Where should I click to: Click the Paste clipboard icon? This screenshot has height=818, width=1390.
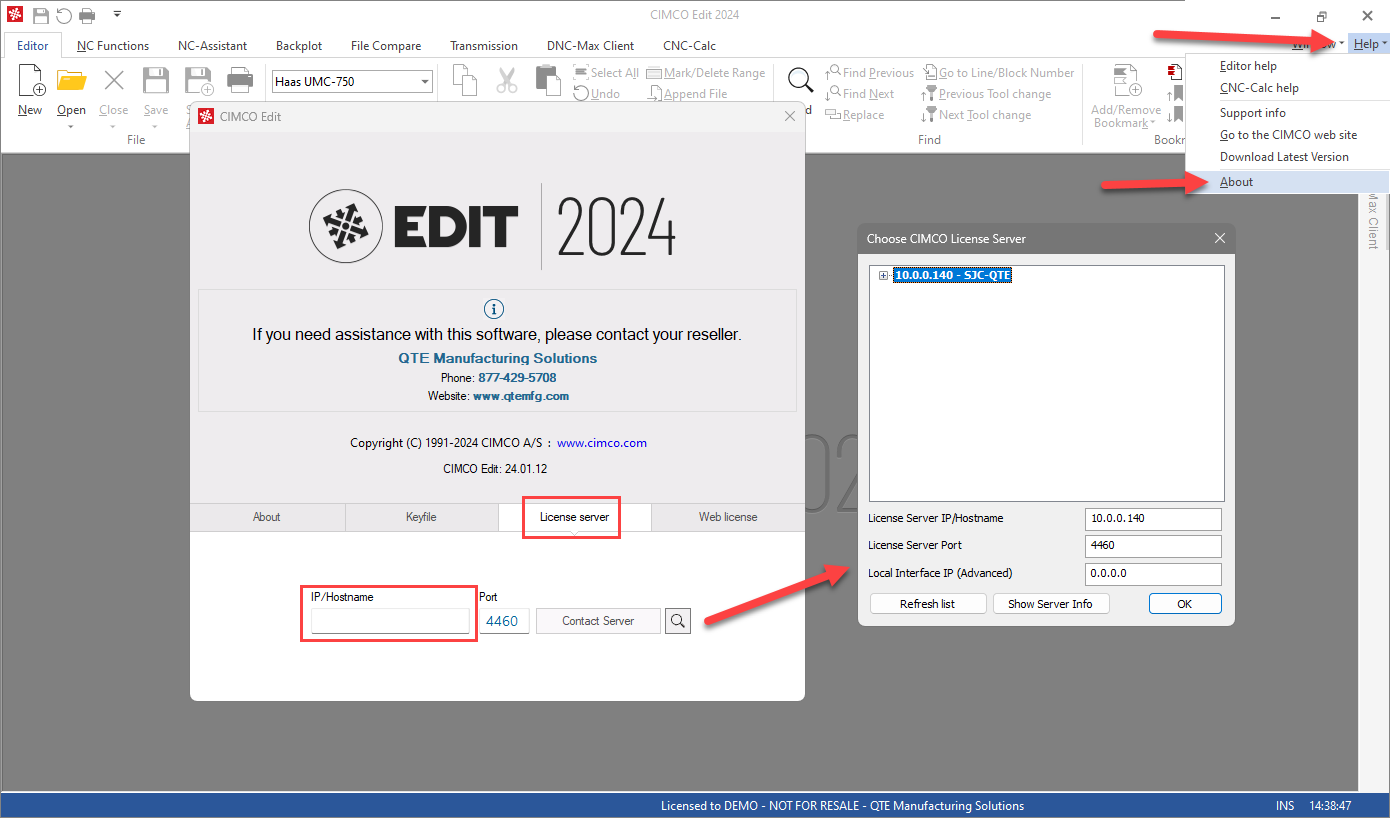pyautogui.click(x=548, y=80)
